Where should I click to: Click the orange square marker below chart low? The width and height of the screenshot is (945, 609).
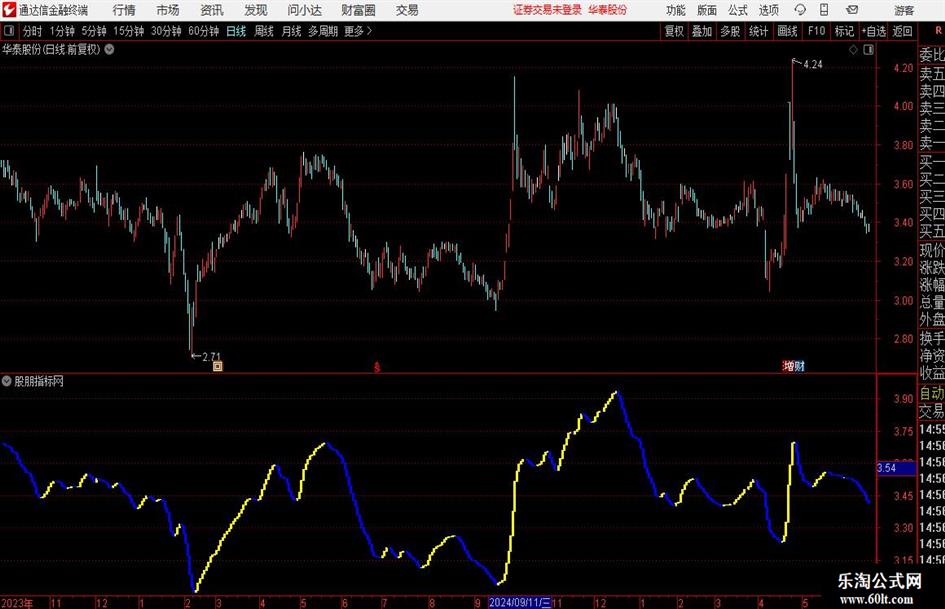(x=218, y=366)
